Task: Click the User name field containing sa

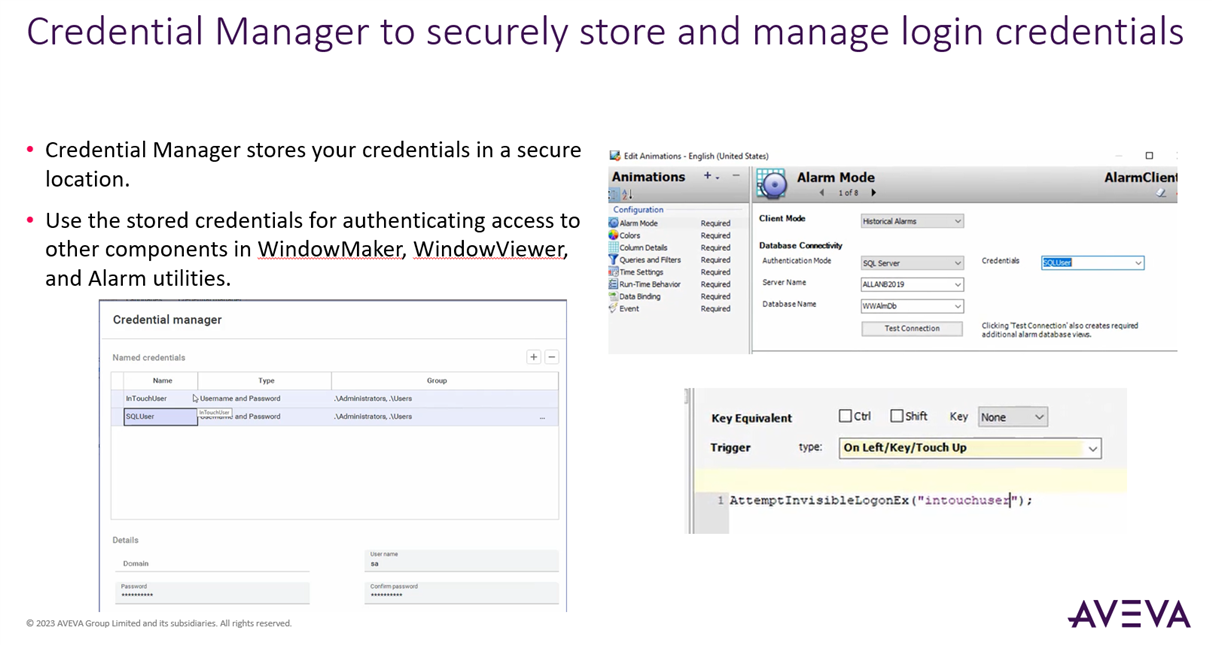Action: click(462, 561)
